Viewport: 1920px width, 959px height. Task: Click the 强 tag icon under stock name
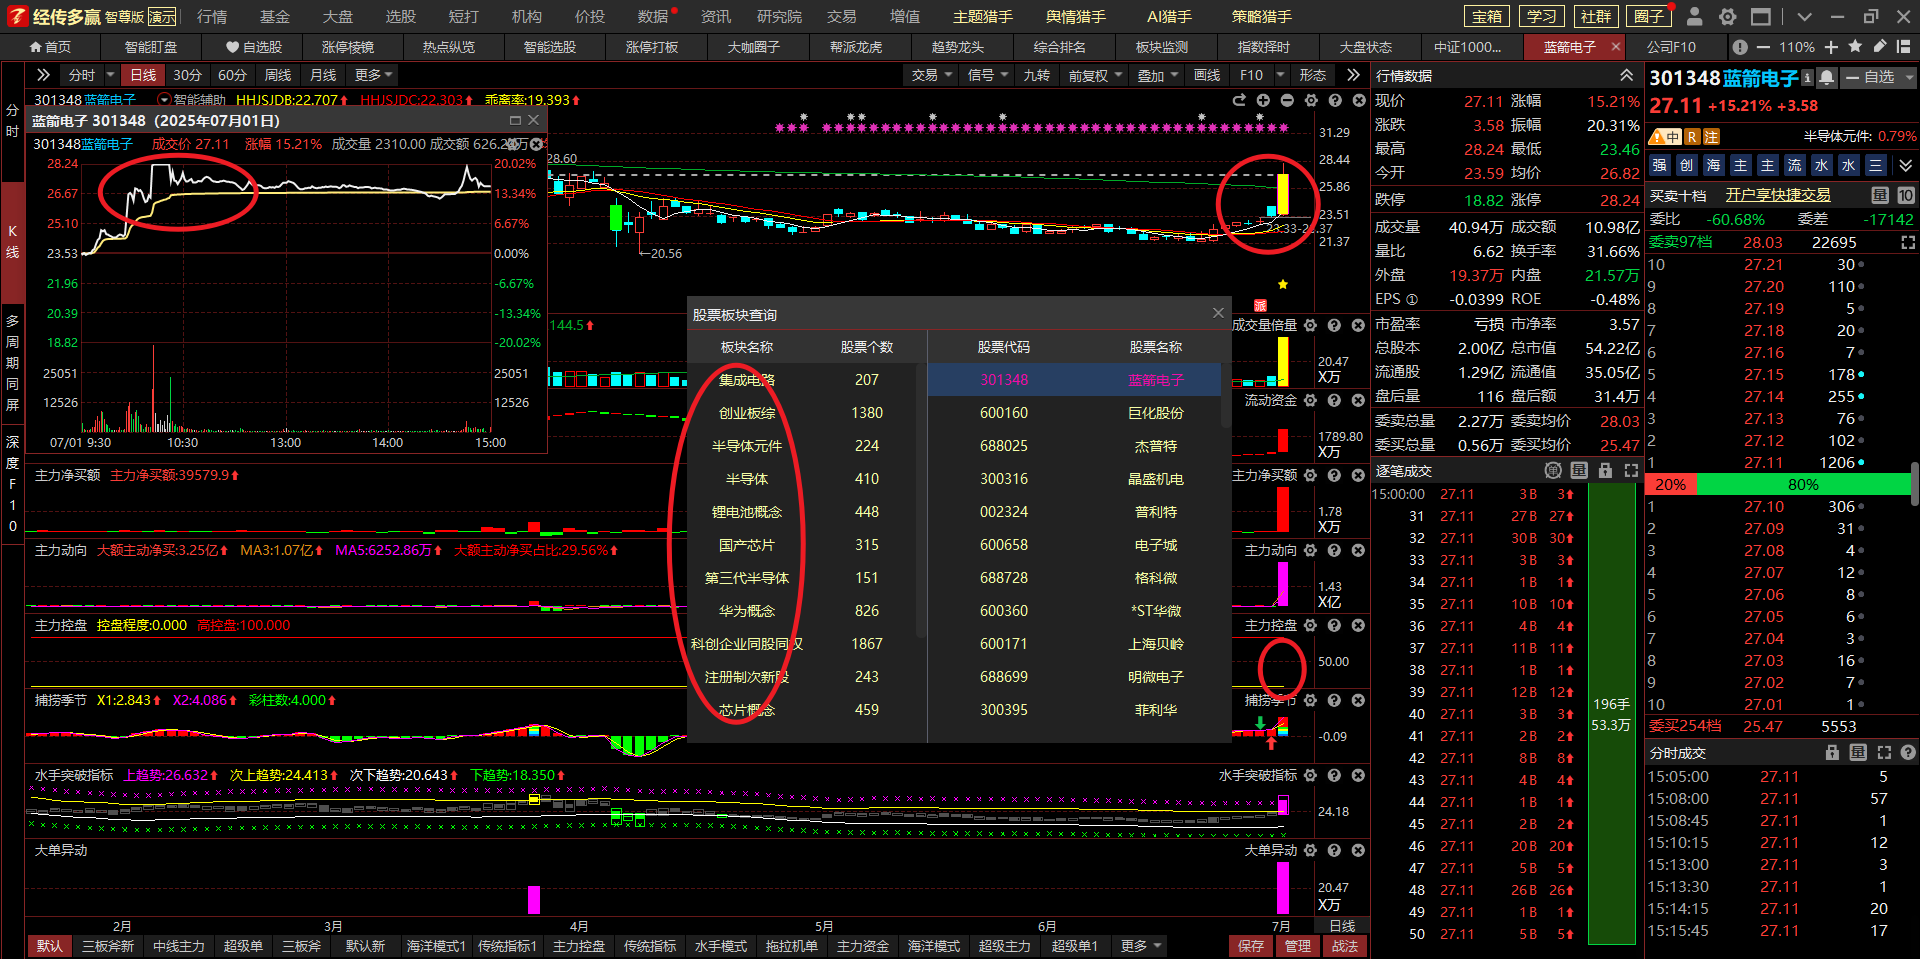(x=1660, y=165)
